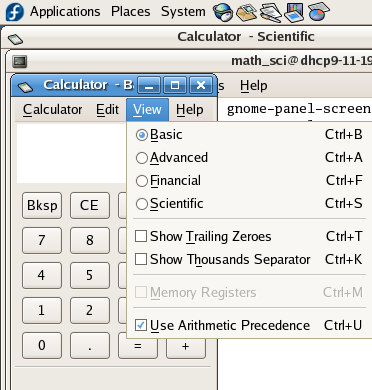This screenshot has width=372, height=390.
Task: Open the calculator's Help menu
Action: [x=190, y=110]
